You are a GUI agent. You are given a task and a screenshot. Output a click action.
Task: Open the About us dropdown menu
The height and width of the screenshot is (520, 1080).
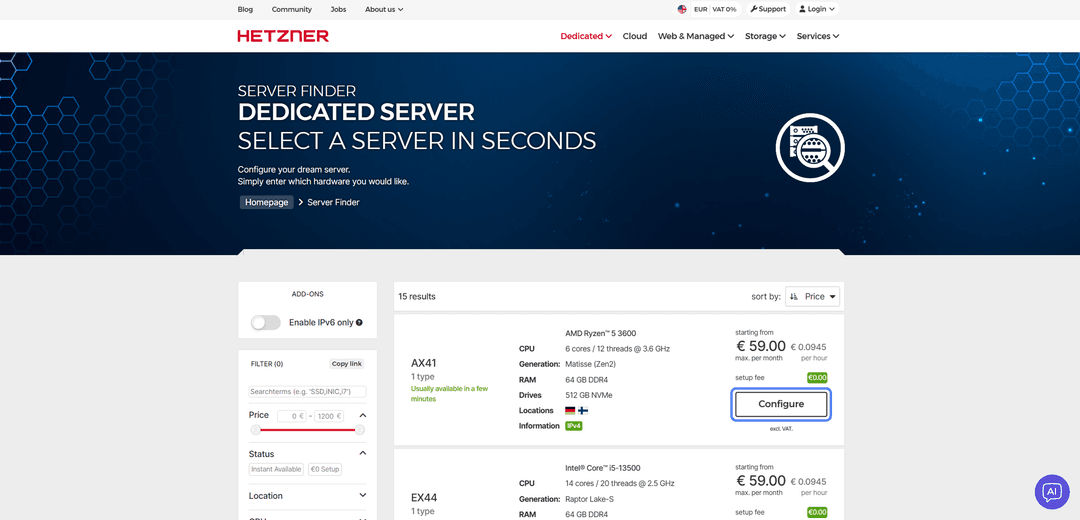(384, 10)
